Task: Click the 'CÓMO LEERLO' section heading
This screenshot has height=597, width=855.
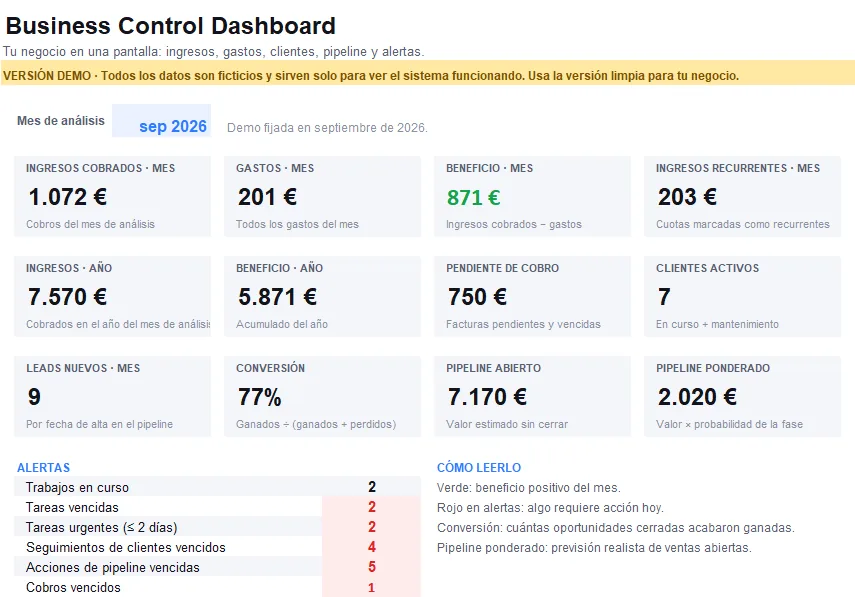Action: pyautogui.click(x=479, y=468)
